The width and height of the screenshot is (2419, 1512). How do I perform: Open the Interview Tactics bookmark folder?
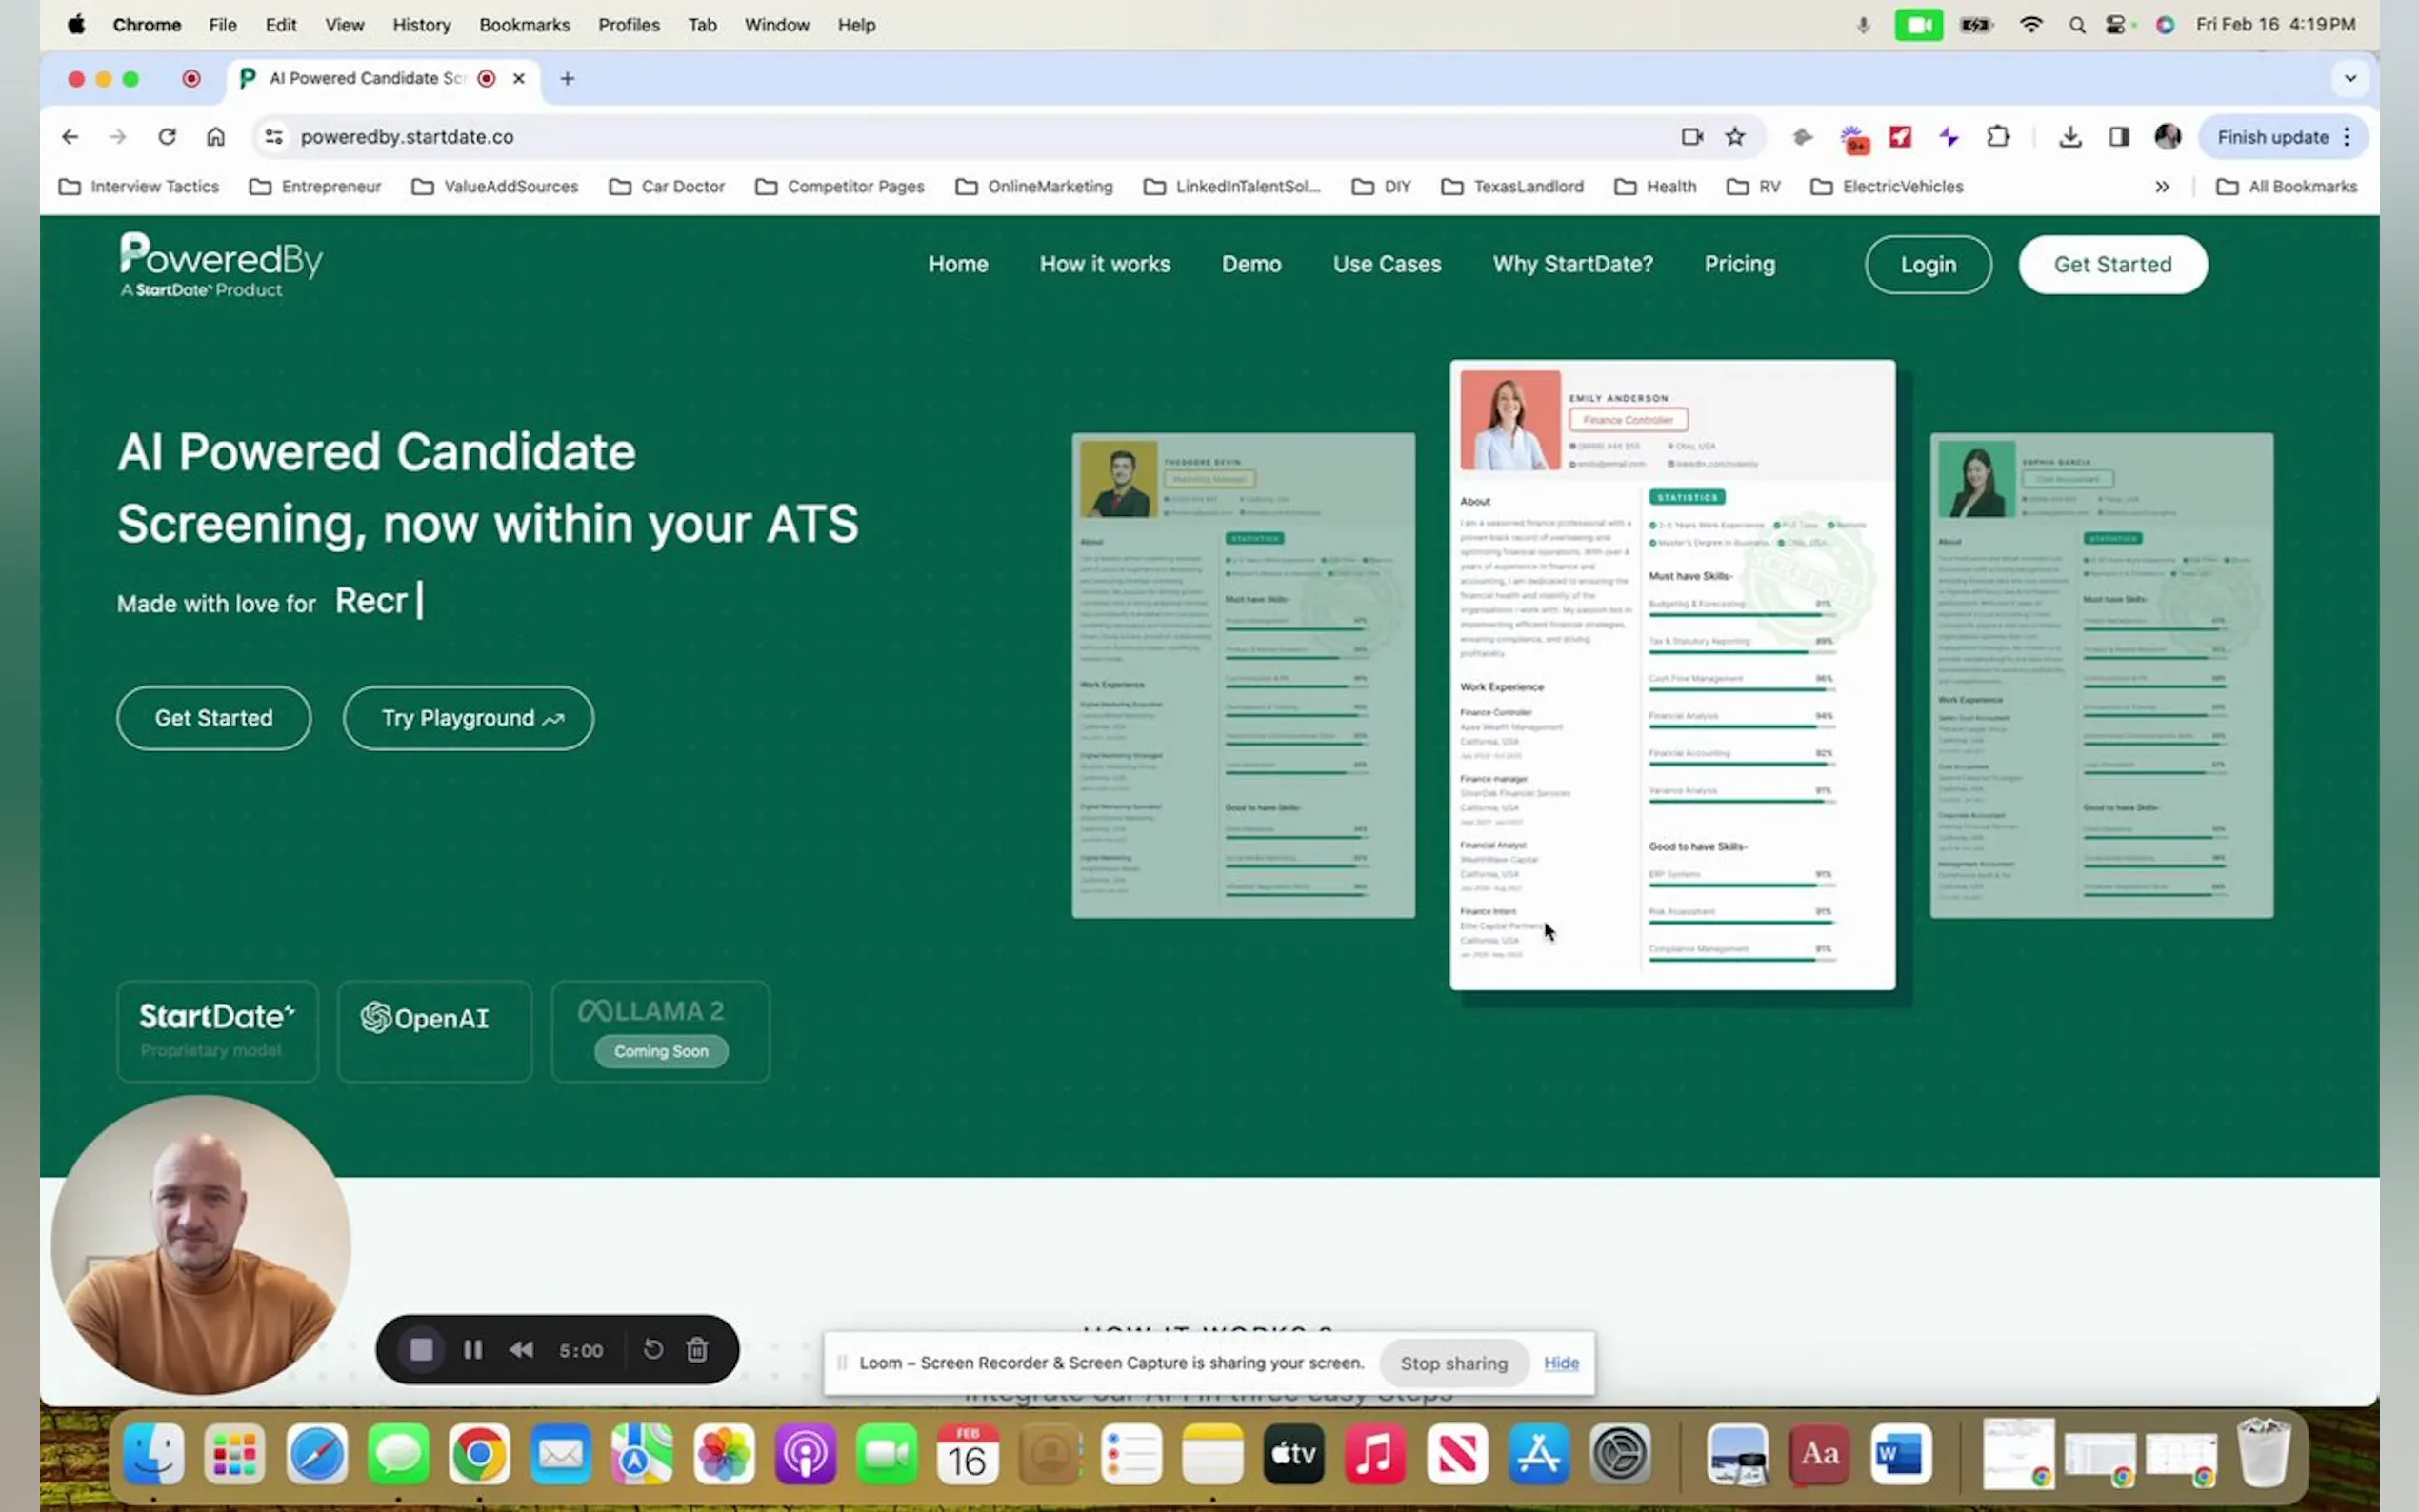[x=139, y=187]
